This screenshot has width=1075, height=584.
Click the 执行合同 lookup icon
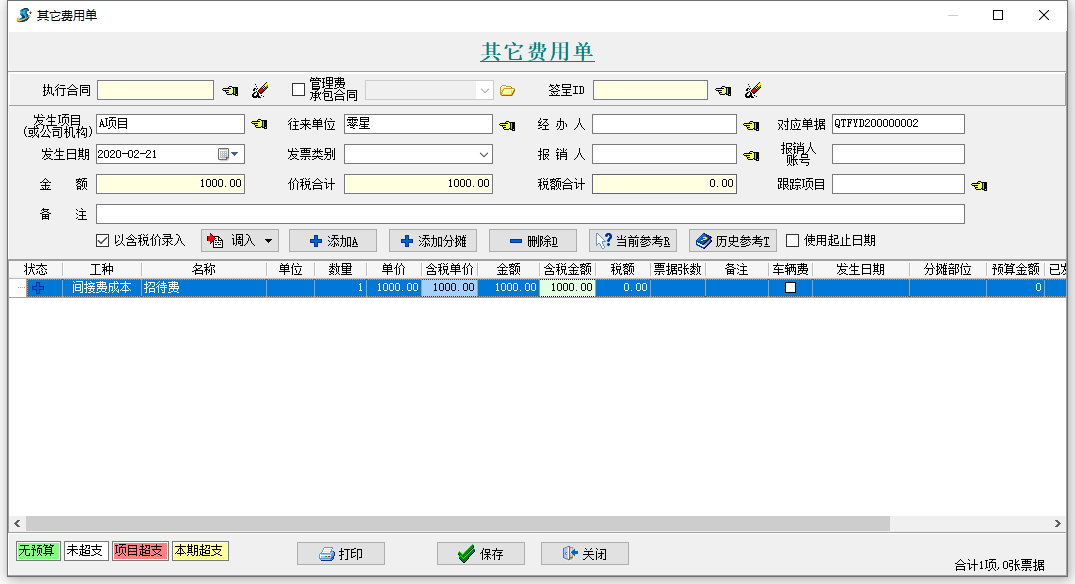(228, 89)
